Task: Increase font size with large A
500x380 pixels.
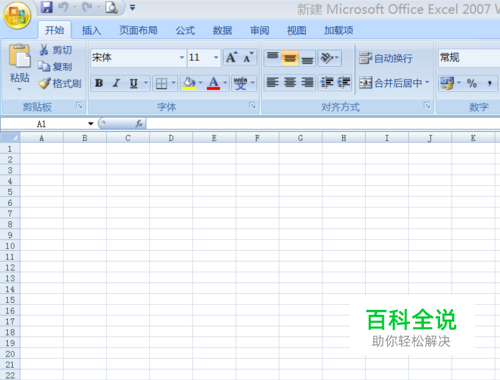Action: (232, 57)
